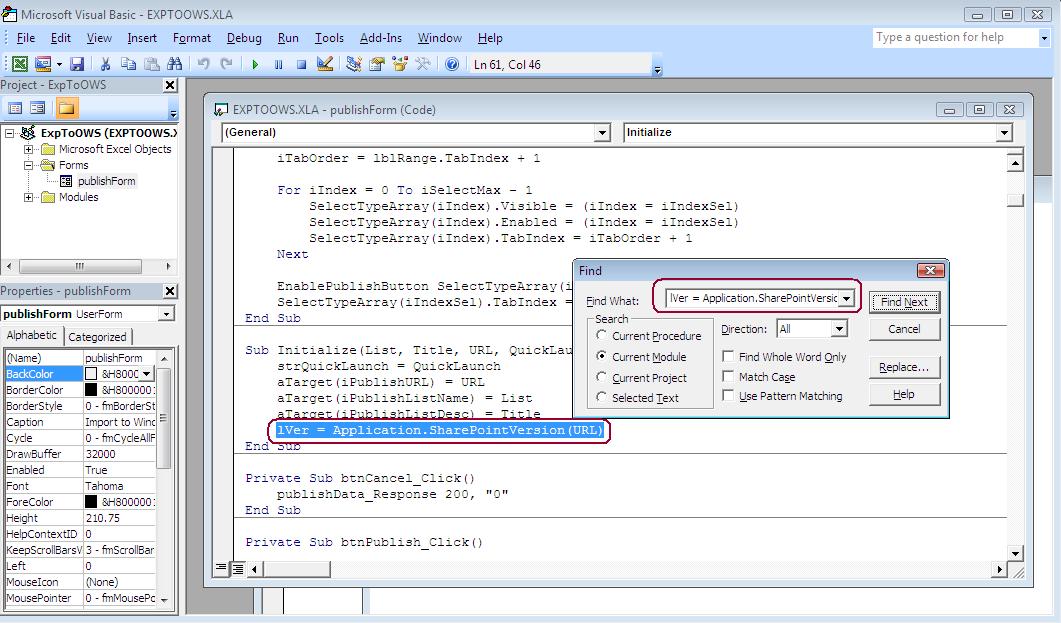Enable Find Whole Word Only checkbox
This screenshot has height=623, width=1061.
point(728,356)
